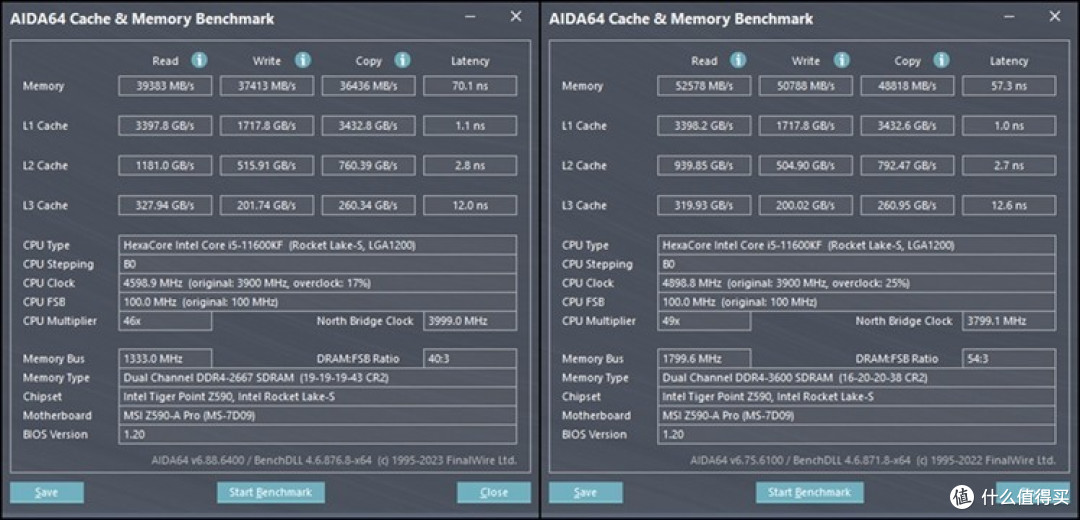Click L2 read value 1181.0 GB/s
Image resolution: width=1080 pixels, height=520 pixels.
pos(165,166)
